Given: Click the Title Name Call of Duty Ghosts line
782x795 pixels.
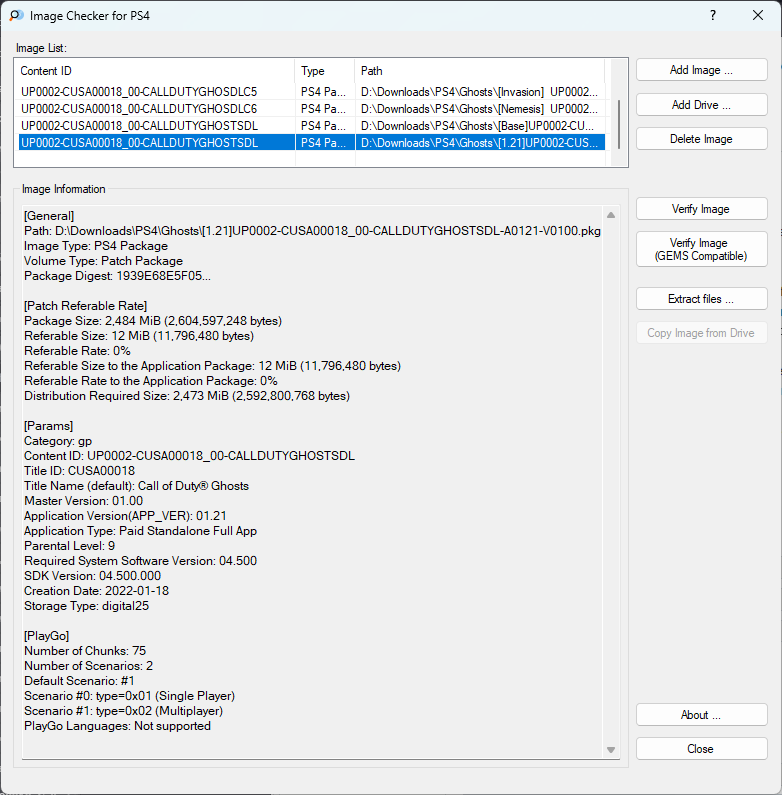Looking at the screenshot, I should [136, 486].
